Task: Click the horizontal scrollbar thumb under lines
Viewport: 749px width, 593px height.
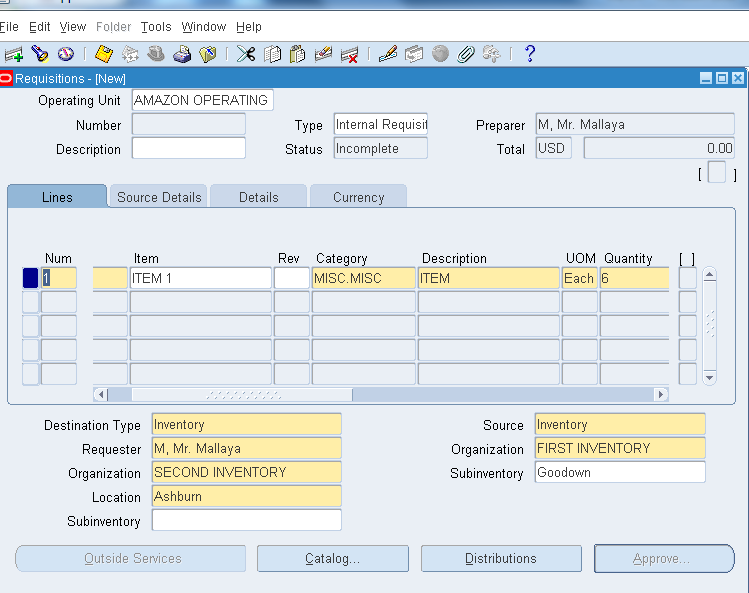Action: click(x=241, y=395)
